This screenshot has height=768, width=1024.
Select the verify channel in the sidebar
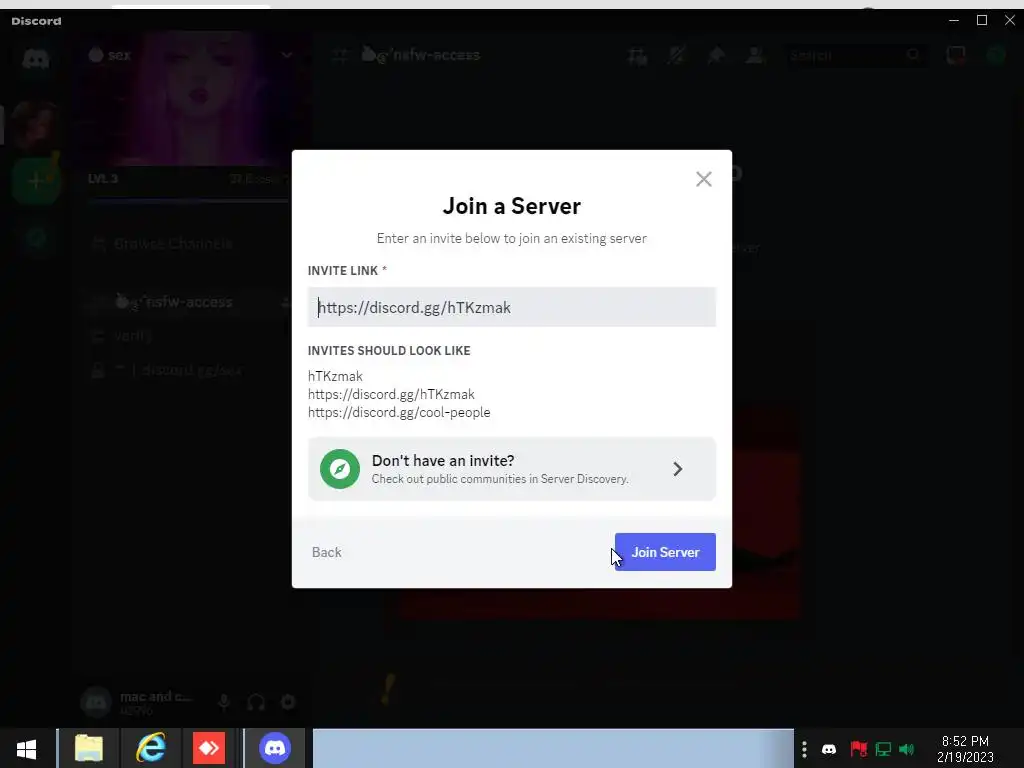(x=133, y=336)
